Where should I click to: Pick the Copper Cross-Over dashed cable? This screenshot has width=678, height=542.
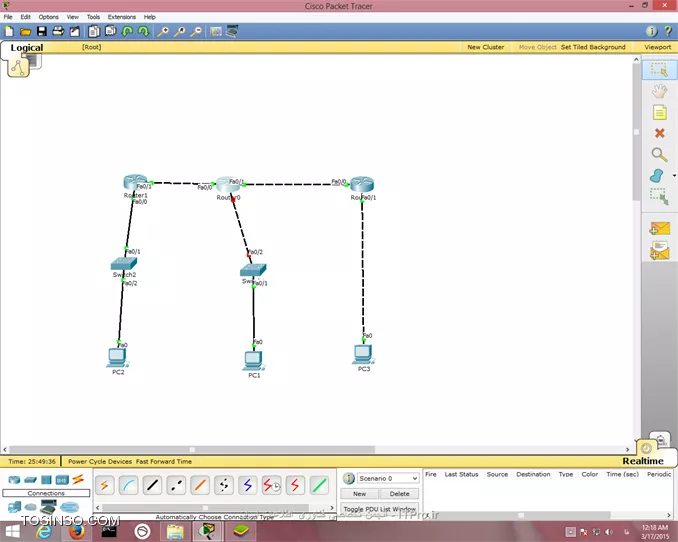point(176,485)
